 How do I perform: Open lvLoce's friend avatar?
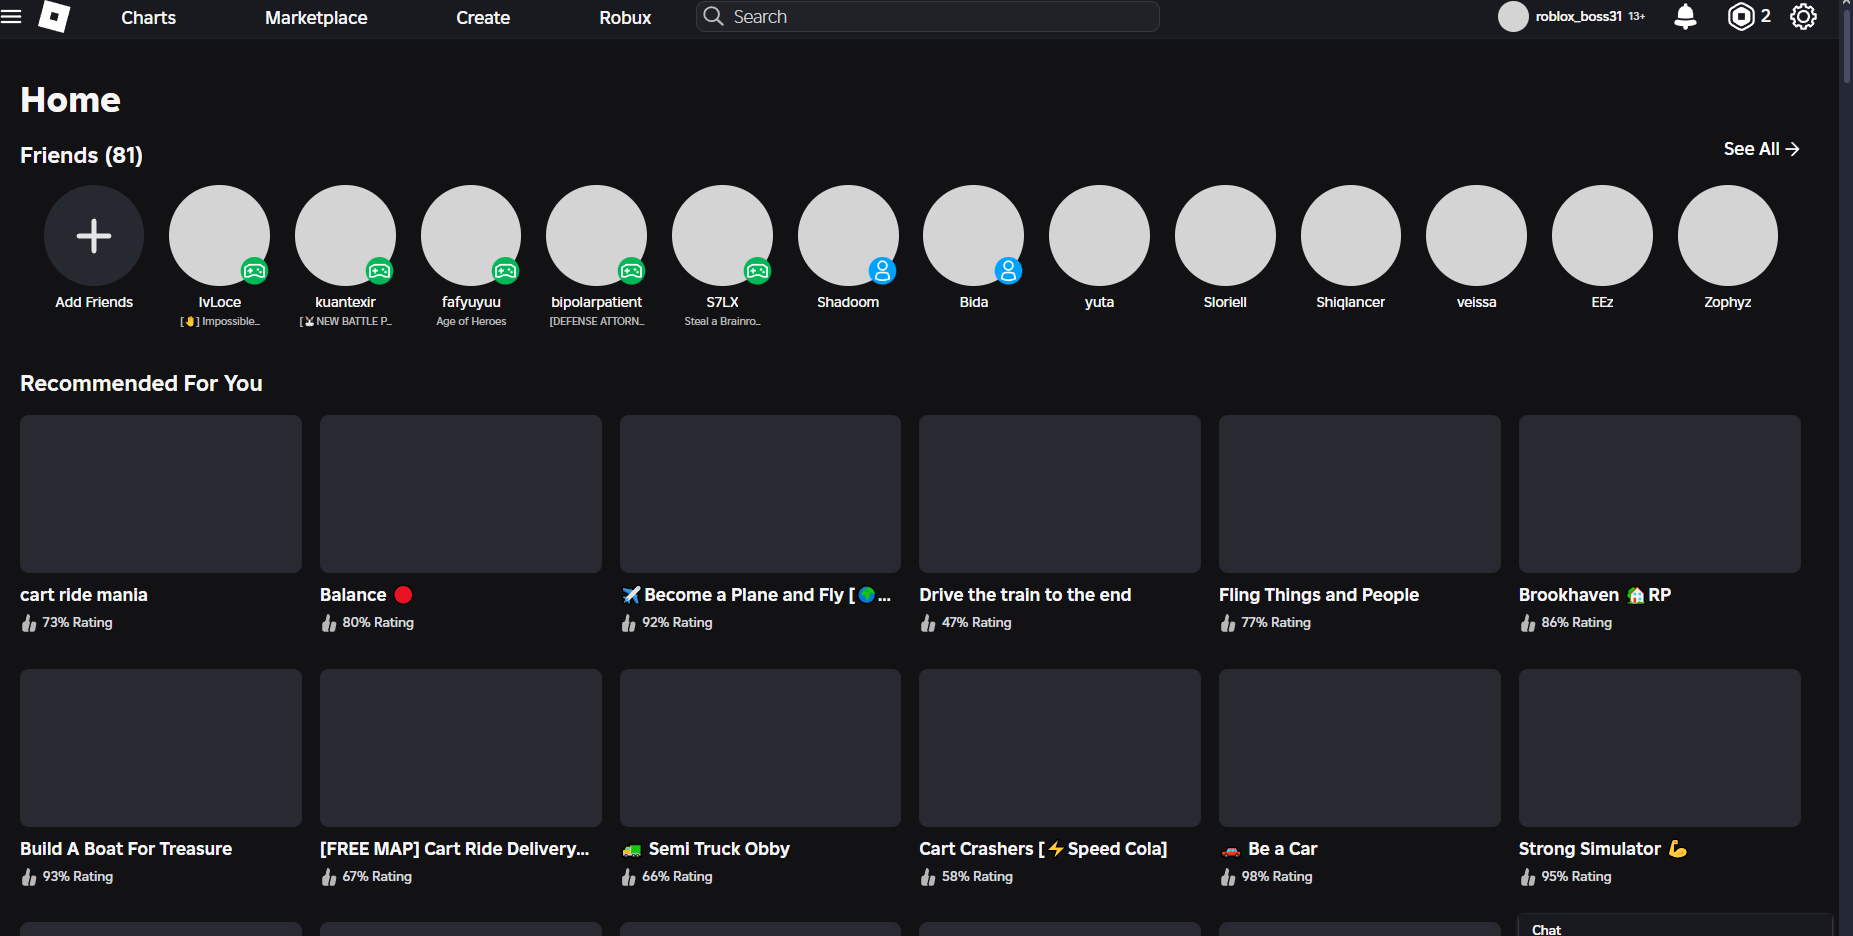[220, 235]
